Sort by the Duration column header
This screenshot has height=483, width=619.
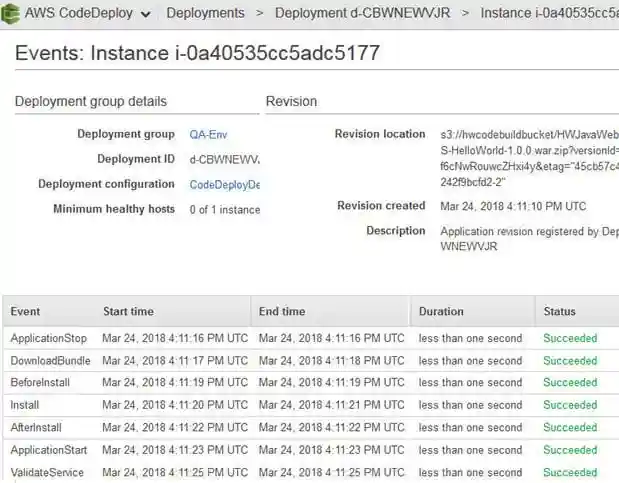click(x=441, y=312)
